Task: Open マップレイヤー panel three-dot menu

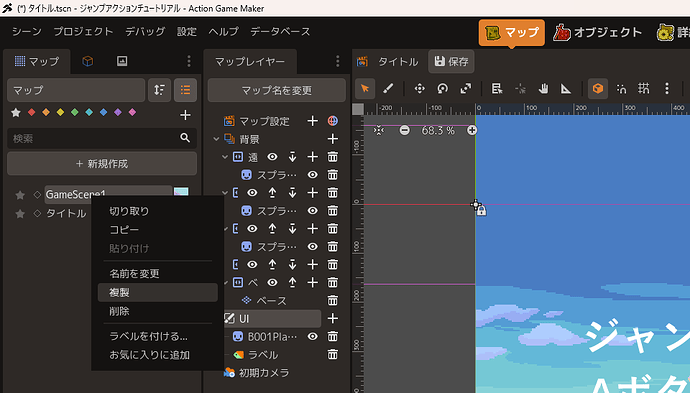Action: click(338, 61)
